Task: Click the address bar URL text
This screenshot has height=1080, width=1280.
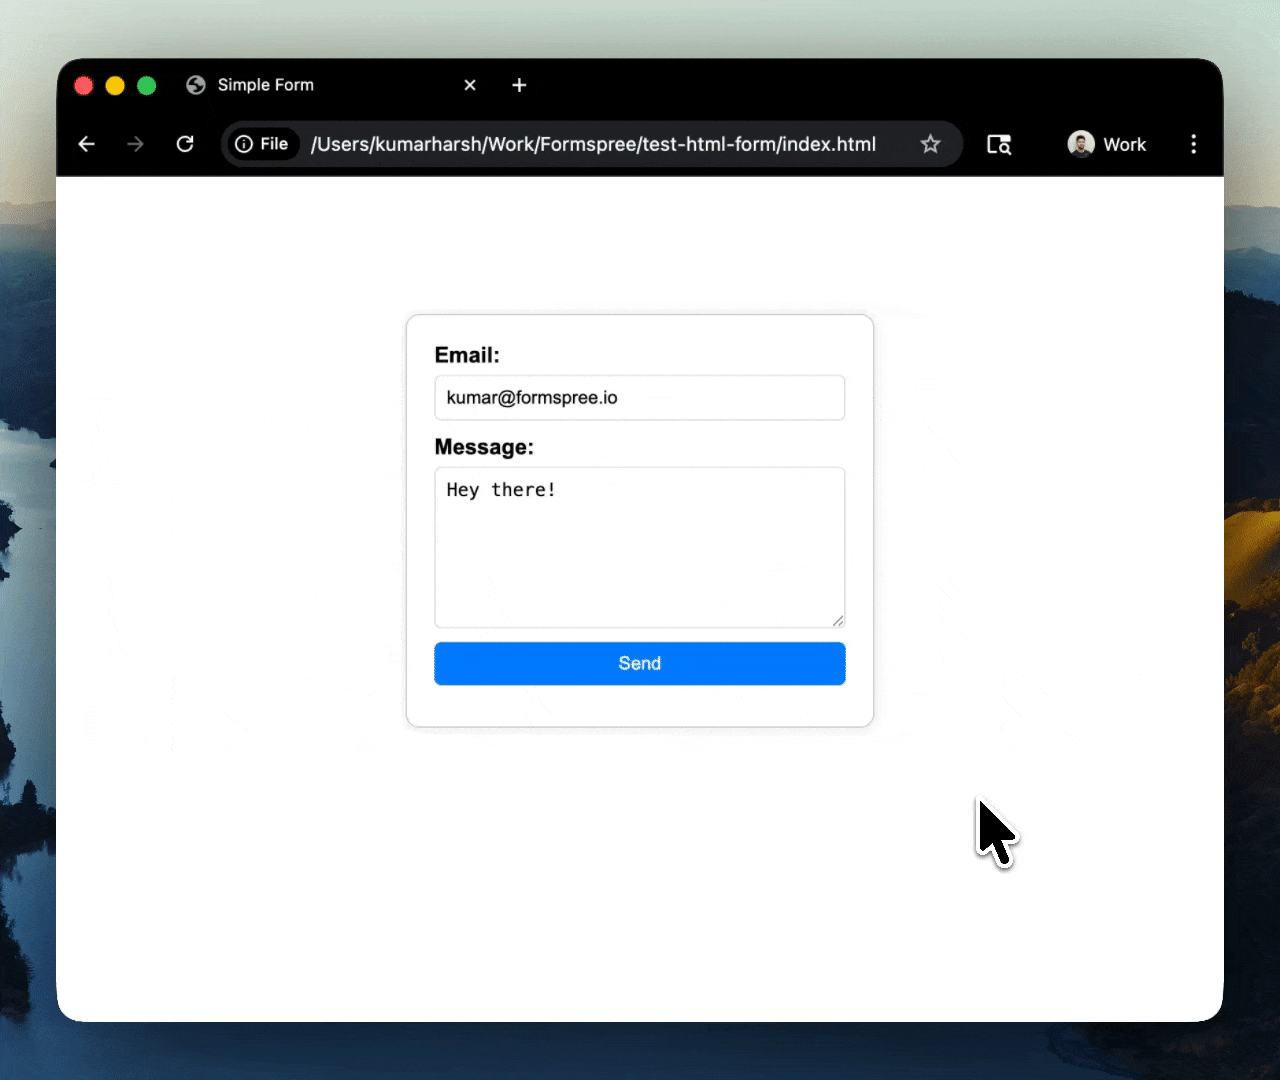Action: coord(593,144)
